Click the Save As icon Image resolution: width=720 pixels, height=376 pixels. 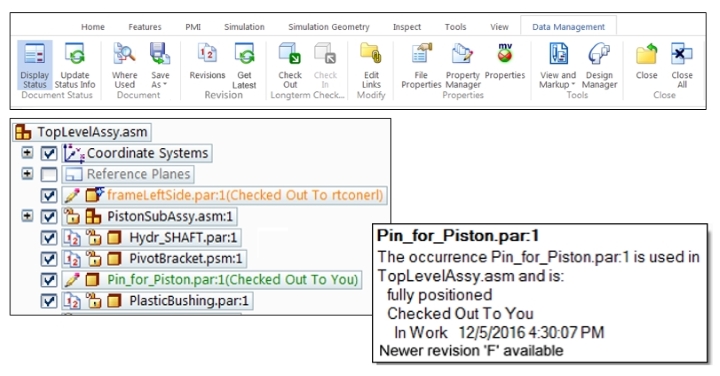click(x=160, y=54)
